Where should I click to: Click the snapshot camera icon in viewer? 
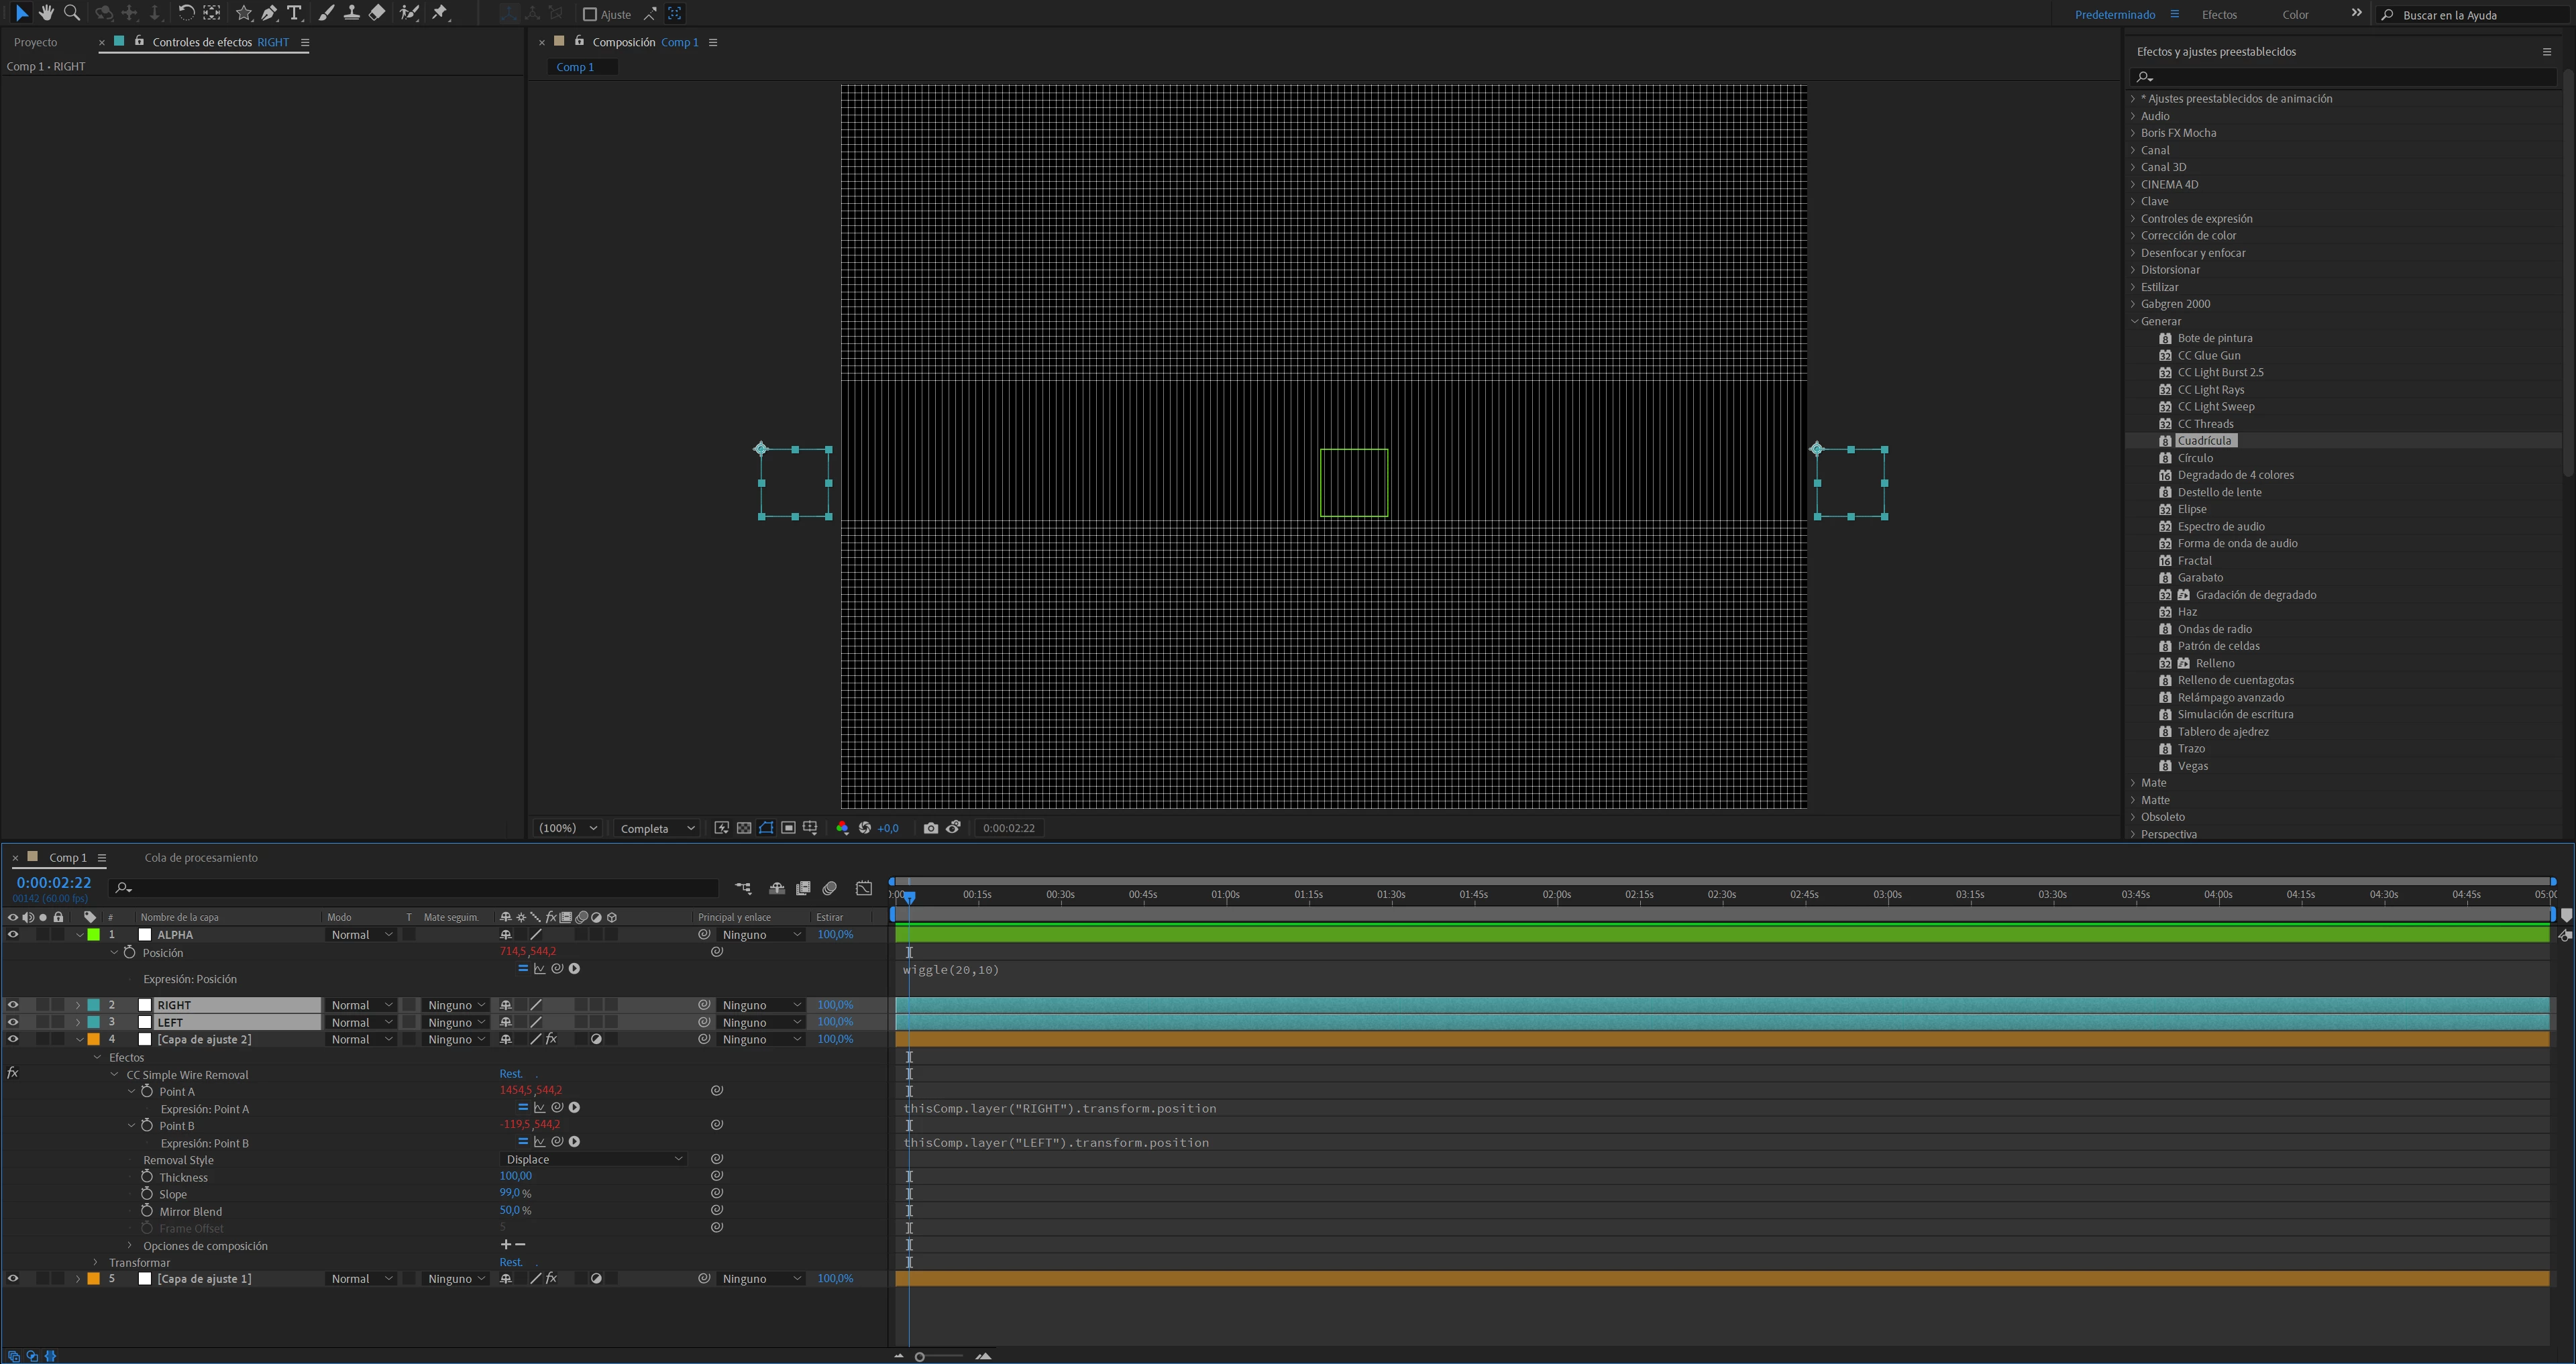(931, 828)
